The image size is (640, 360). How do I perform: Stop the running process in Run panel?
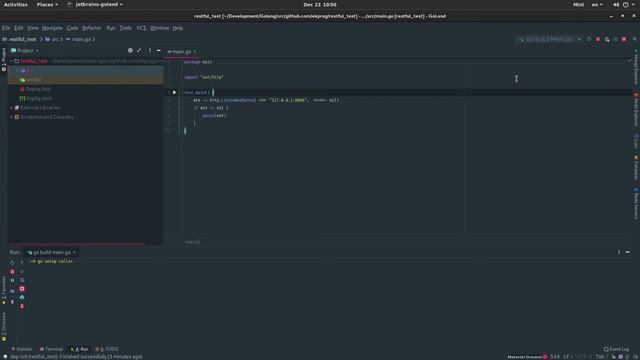tap(12, 271)
